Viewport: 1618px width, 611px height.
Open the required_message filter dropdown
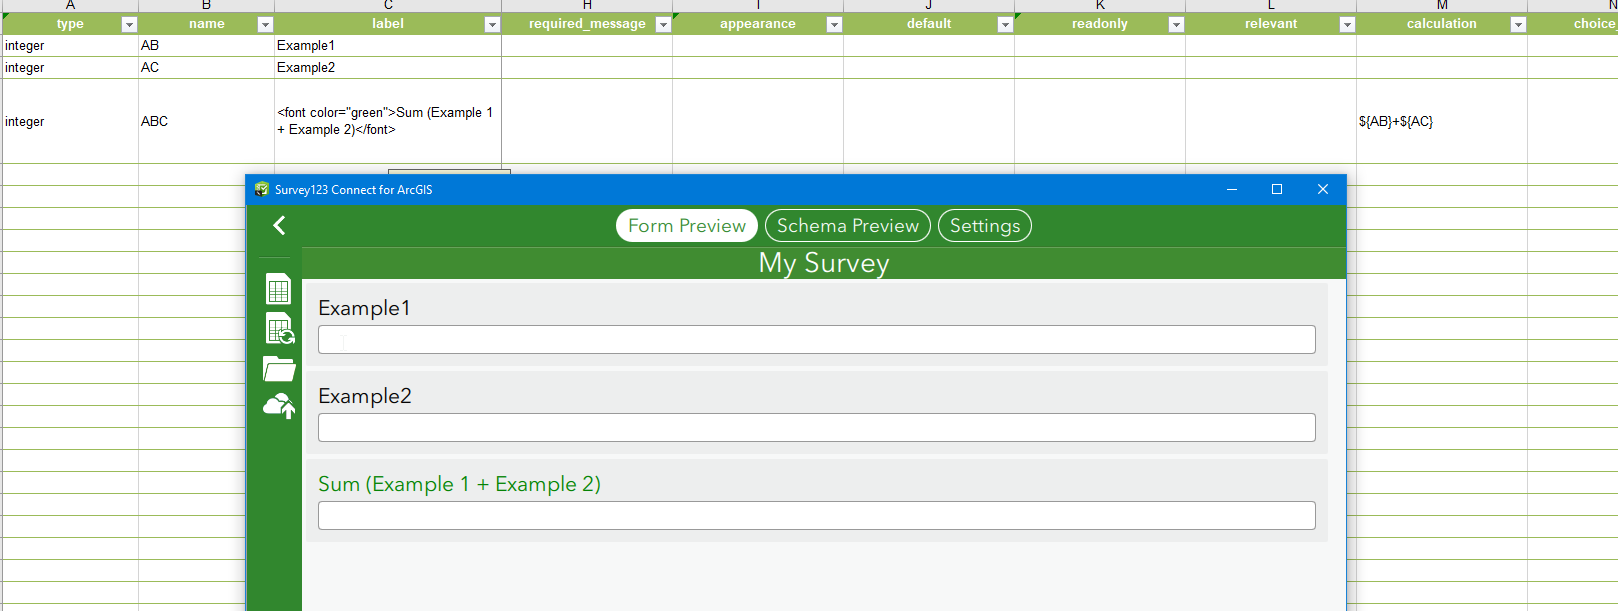pyautogui.click(x=663, y=24)
